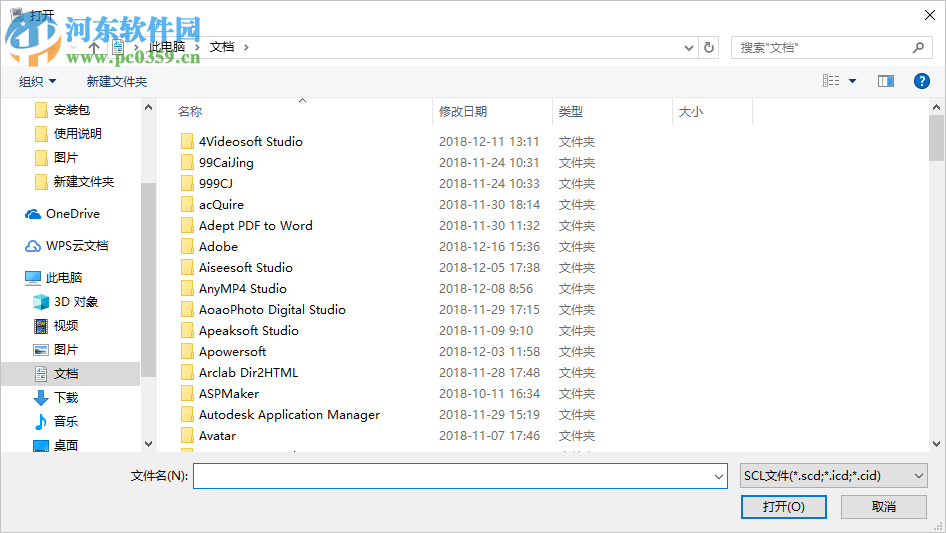The image size is (946, 533).
Task: Click folder icon beside 4Videosoft Studio
Action: (187, 141)
